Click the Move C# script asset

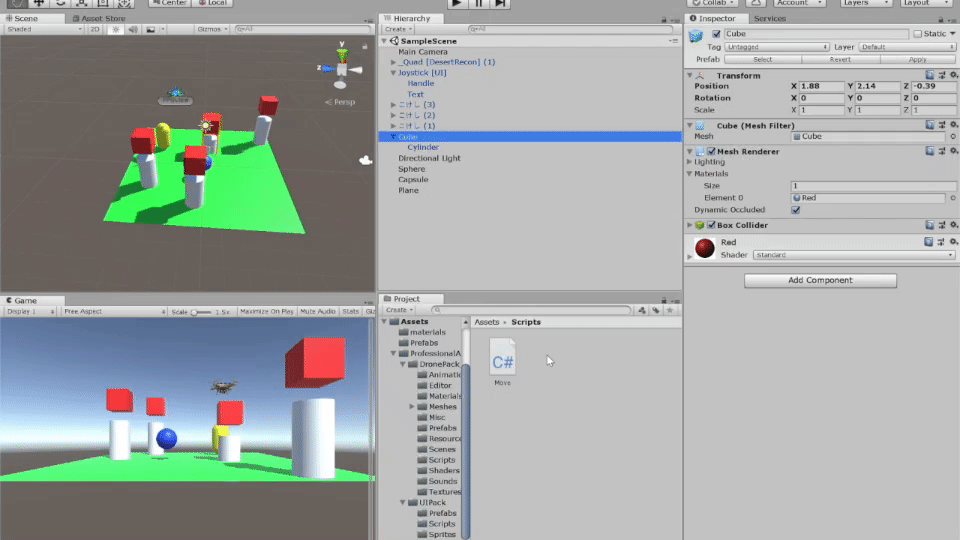[x=502, y=362]
